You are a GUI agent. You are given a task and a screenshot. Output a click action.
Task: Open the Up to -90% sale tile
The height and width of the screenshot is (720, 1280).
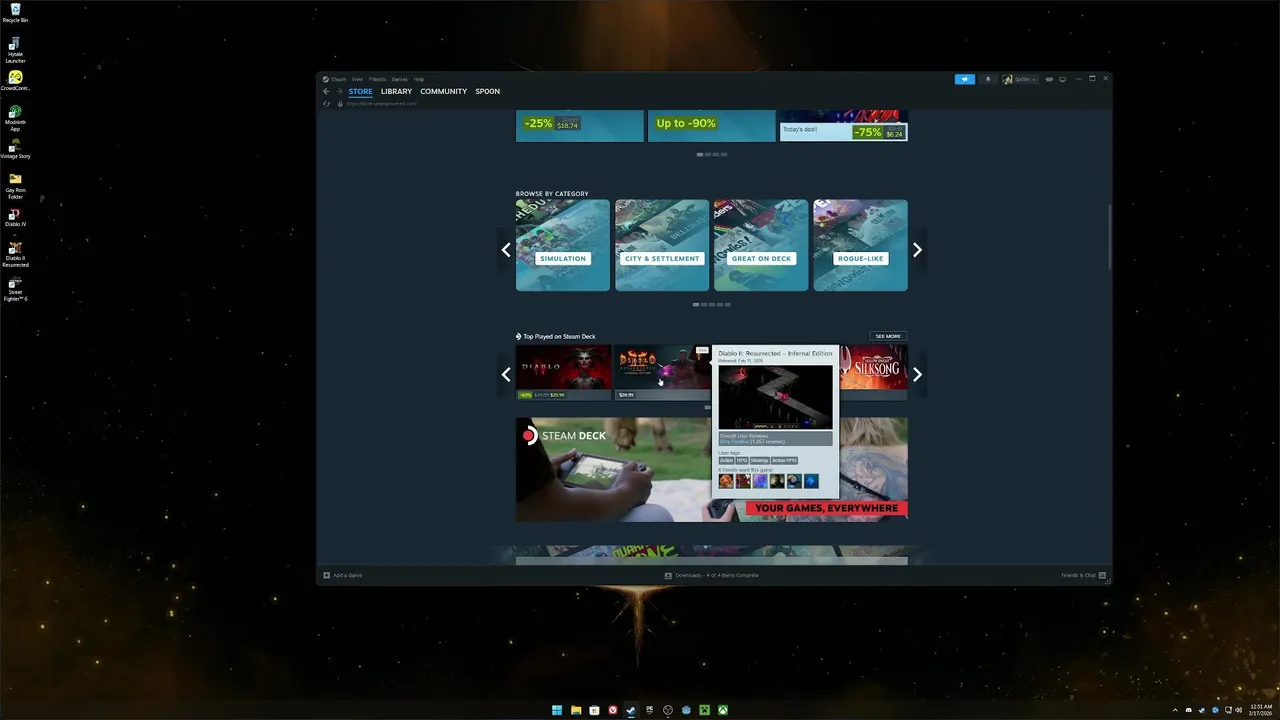click(x=711, y=125)
